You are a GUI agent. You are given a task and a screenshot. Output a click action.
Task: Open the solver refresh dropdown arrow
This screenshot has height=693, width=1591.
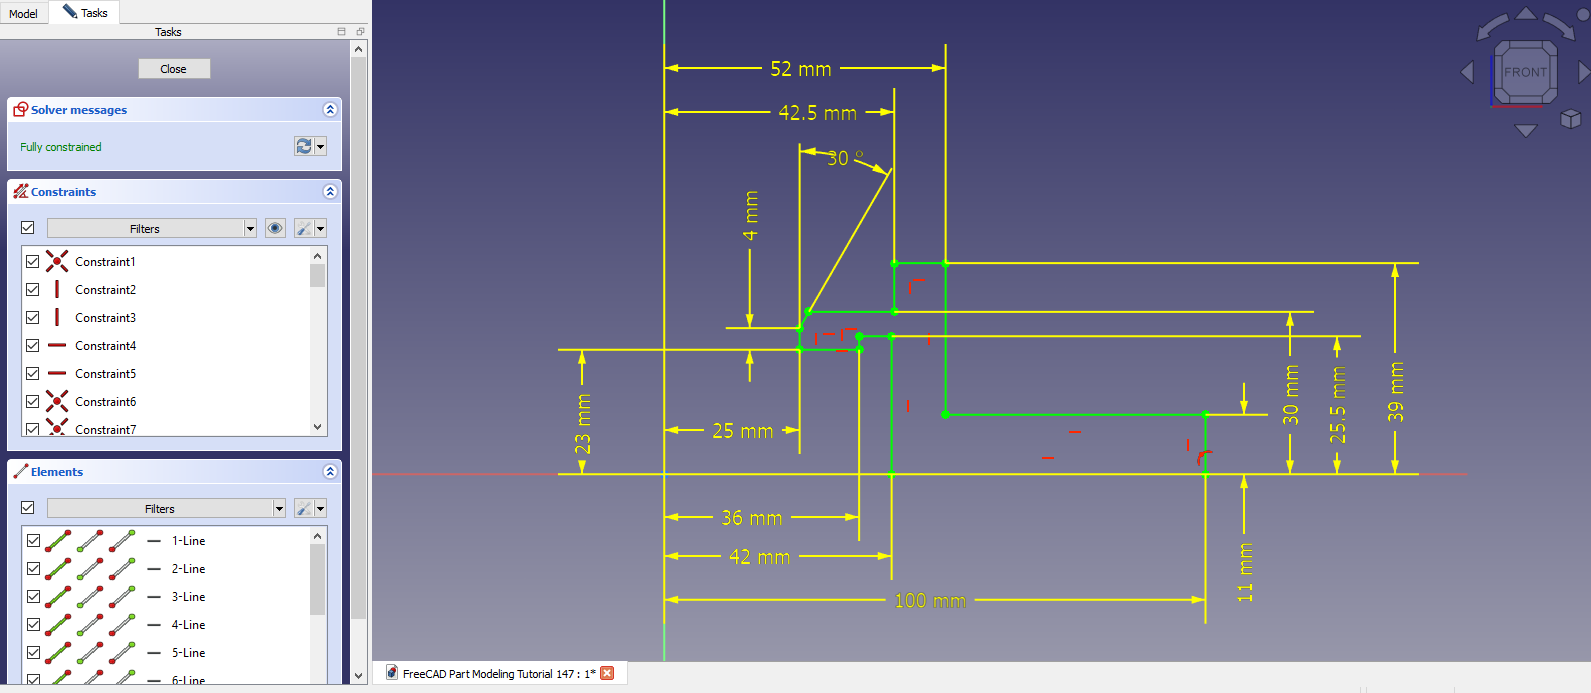point(320,147)
